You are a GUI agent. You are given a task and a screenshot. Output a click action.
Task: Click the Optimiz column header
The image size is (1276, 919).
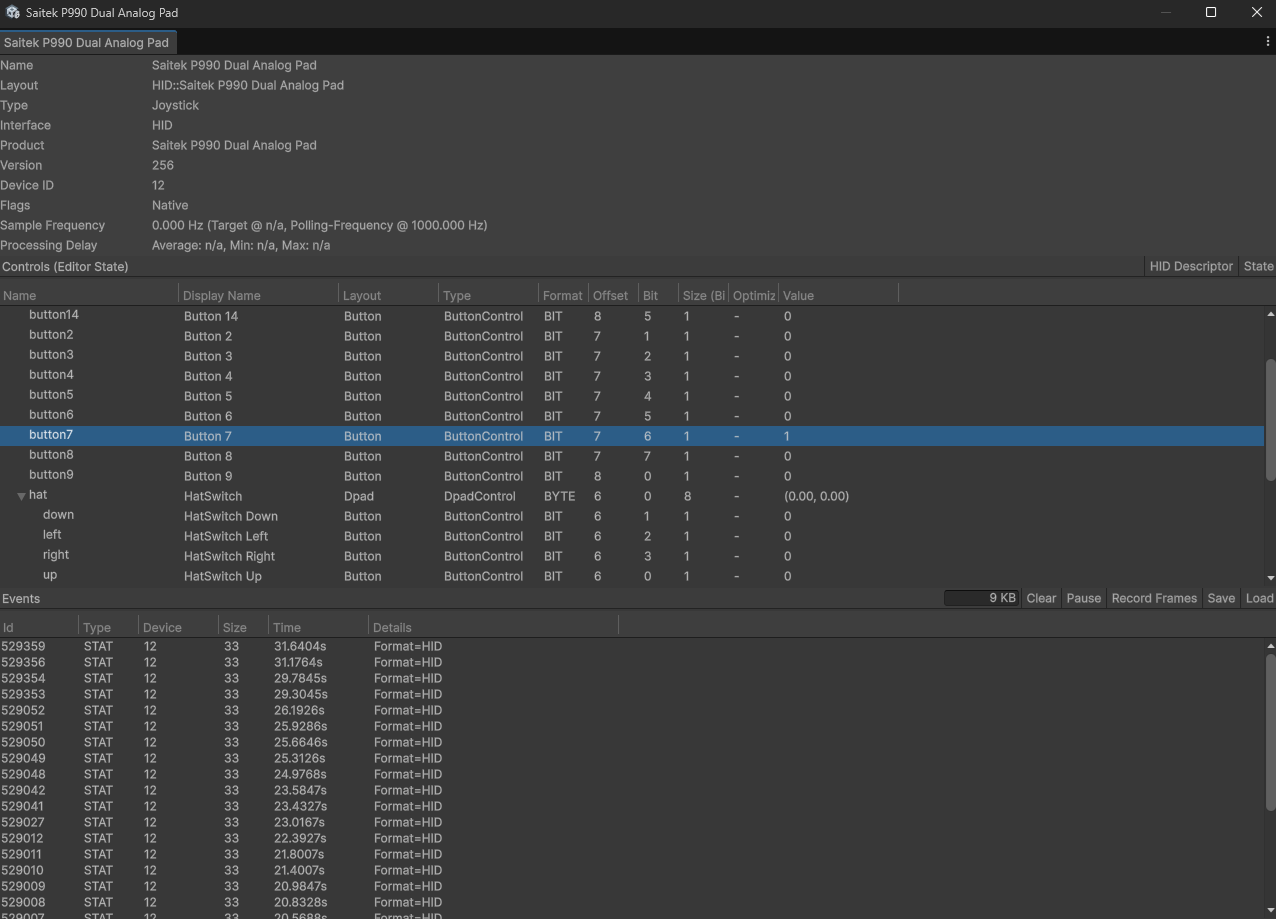tap(753, 295)
